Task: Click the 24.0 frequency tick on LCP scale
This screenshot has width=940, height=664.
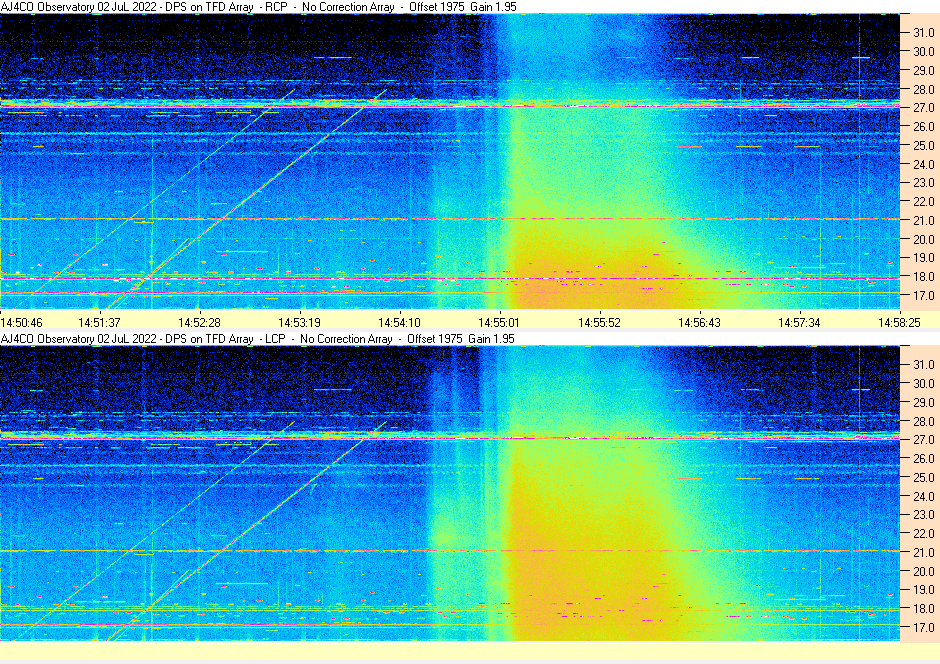Action: (923, 496)
